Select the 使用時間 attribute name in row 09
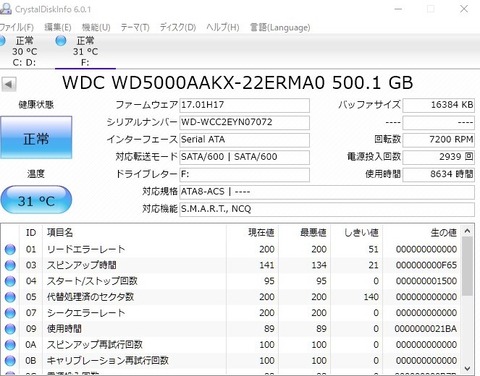The width and height of the screenshot is (480, 376). coord(64,329)
